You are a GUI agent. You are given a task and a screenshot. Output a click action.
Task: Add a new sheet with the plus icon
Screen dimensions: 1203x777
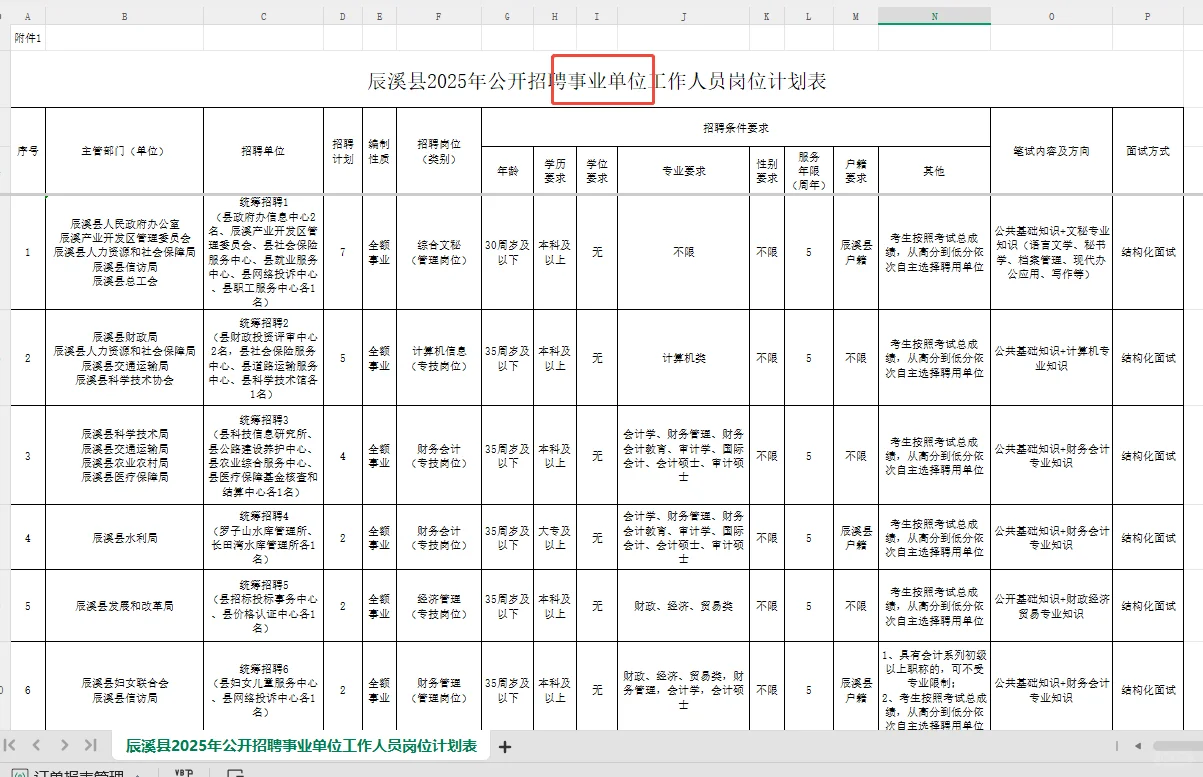pos(505,746)
